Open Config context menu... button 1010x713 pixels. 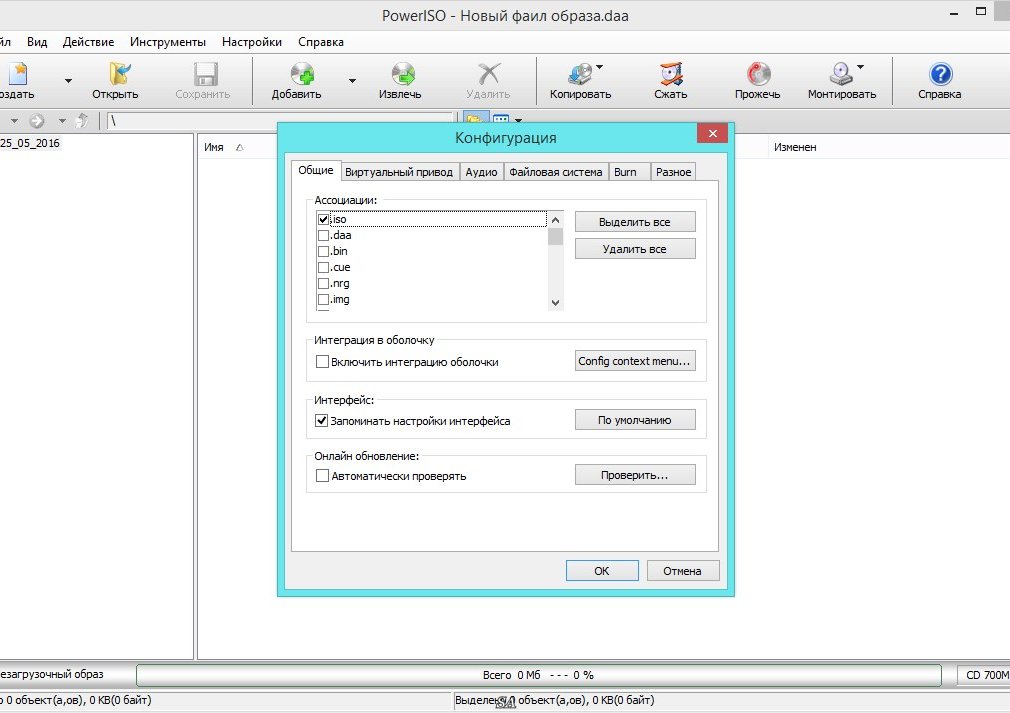(x=635, y=361)
